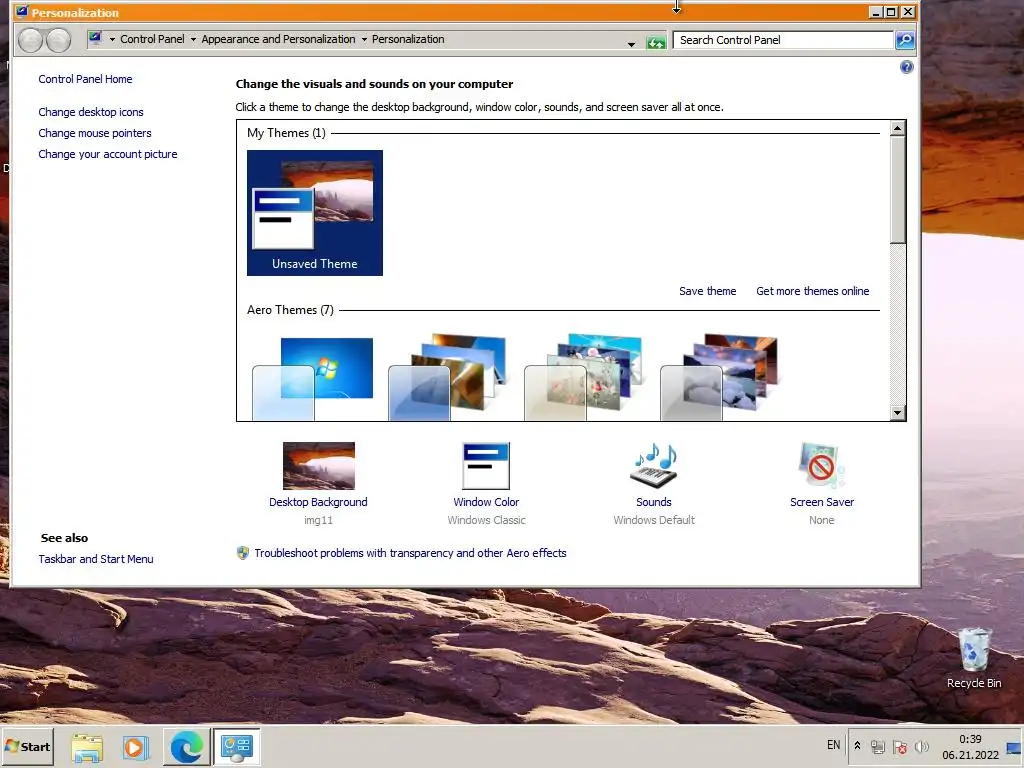Click the Appearance and Personalization breadcrumb
1024x768 pixels.
click(278, 39)
